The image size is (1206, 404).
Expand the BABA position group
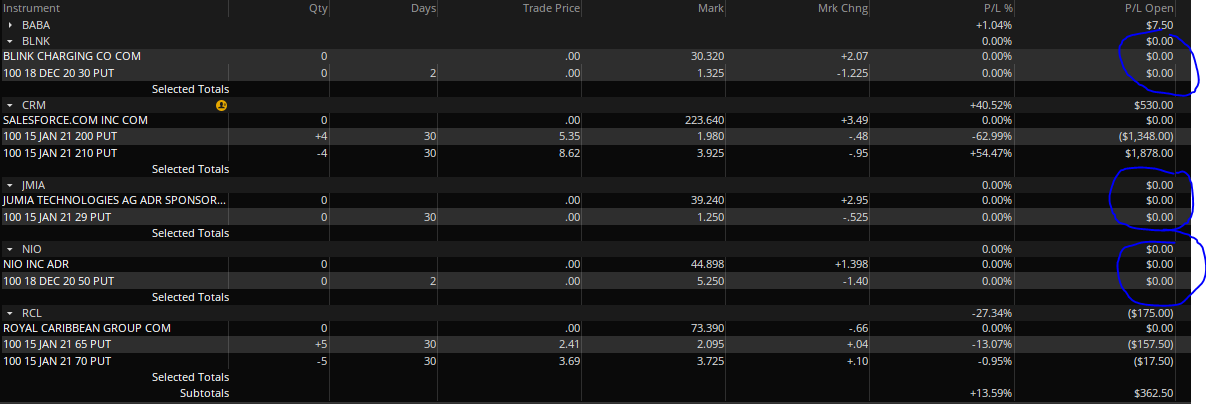pos(9,24)
